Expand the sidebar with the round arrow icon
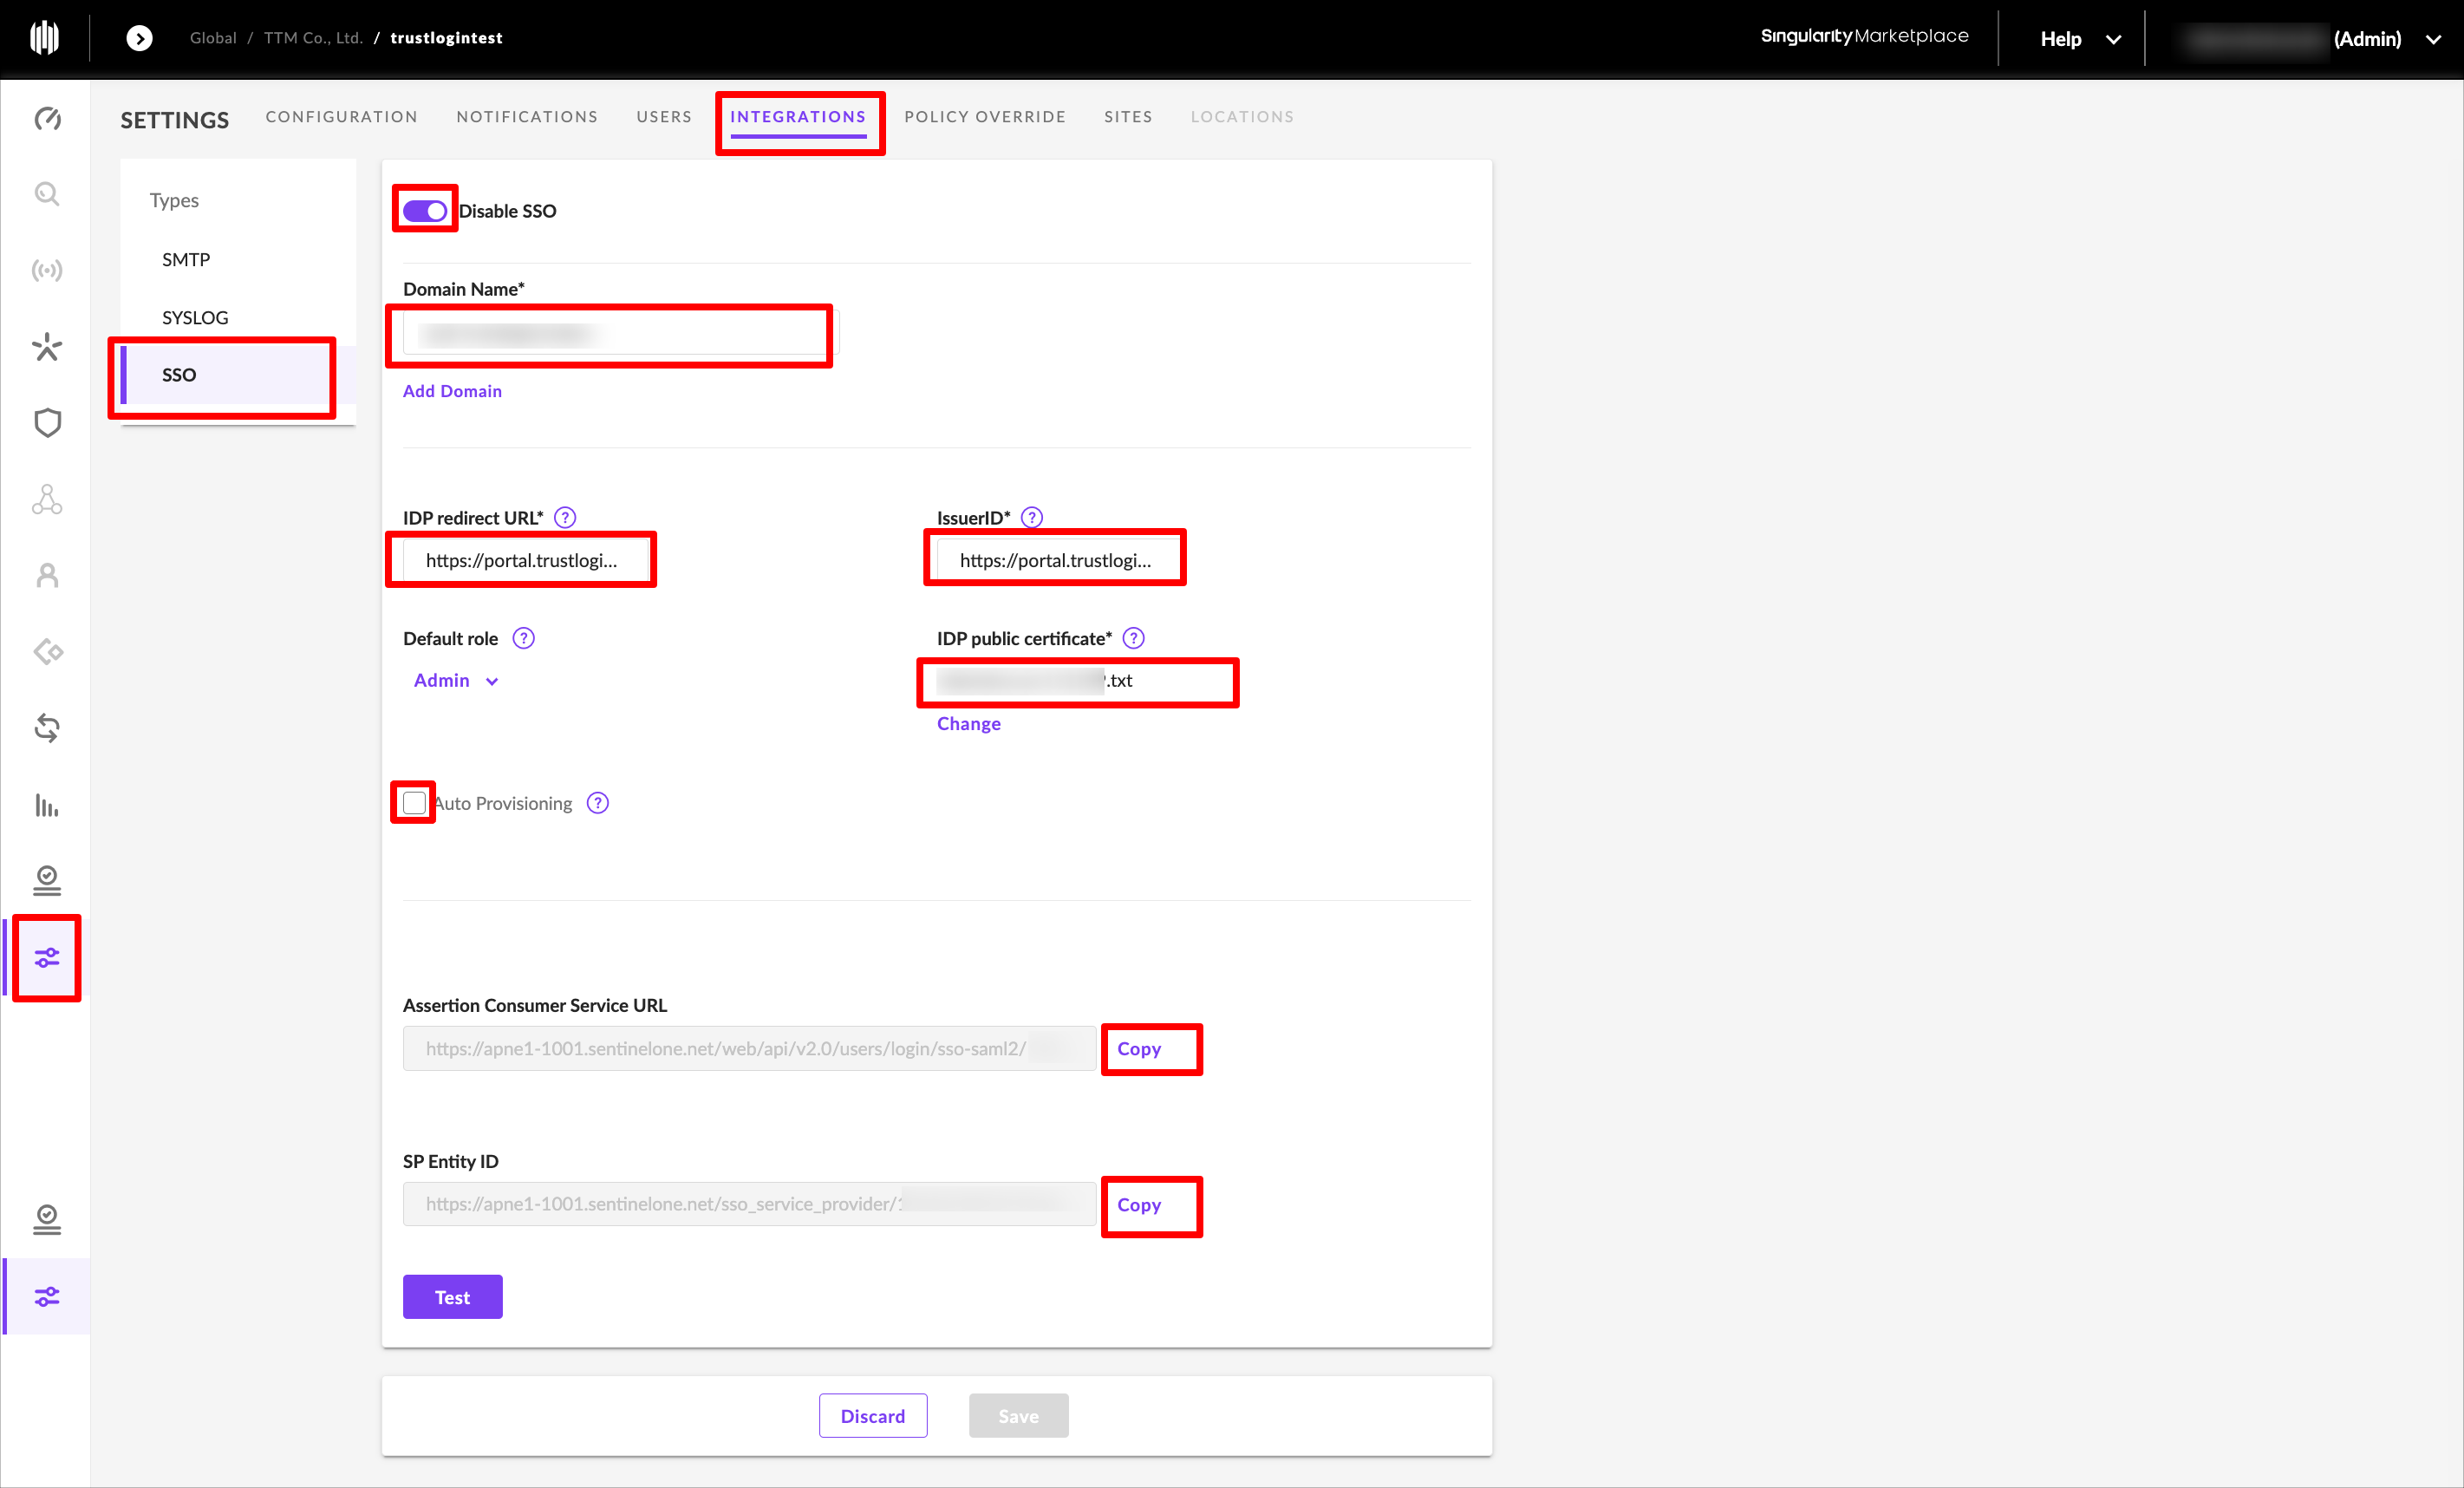 coord(140,38)
